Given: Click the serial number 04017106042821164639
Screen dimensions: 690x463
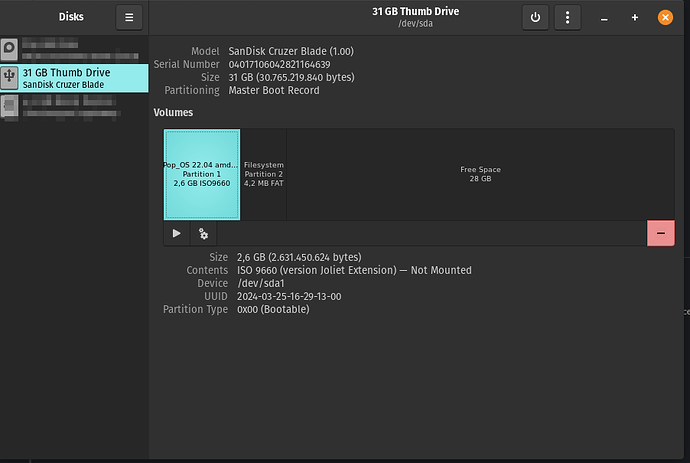Looking at the screenshot, I should point(279,65).
